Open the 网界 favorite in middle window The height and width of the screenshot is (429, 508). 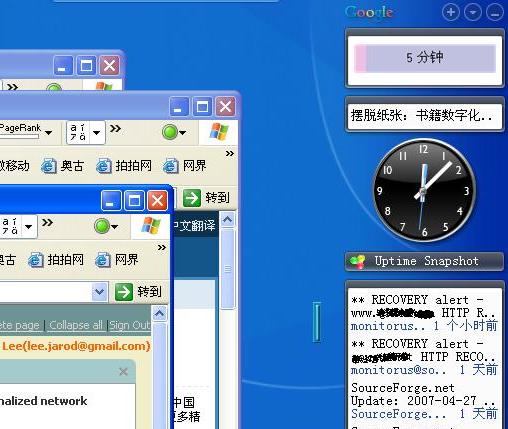[185, 166]
